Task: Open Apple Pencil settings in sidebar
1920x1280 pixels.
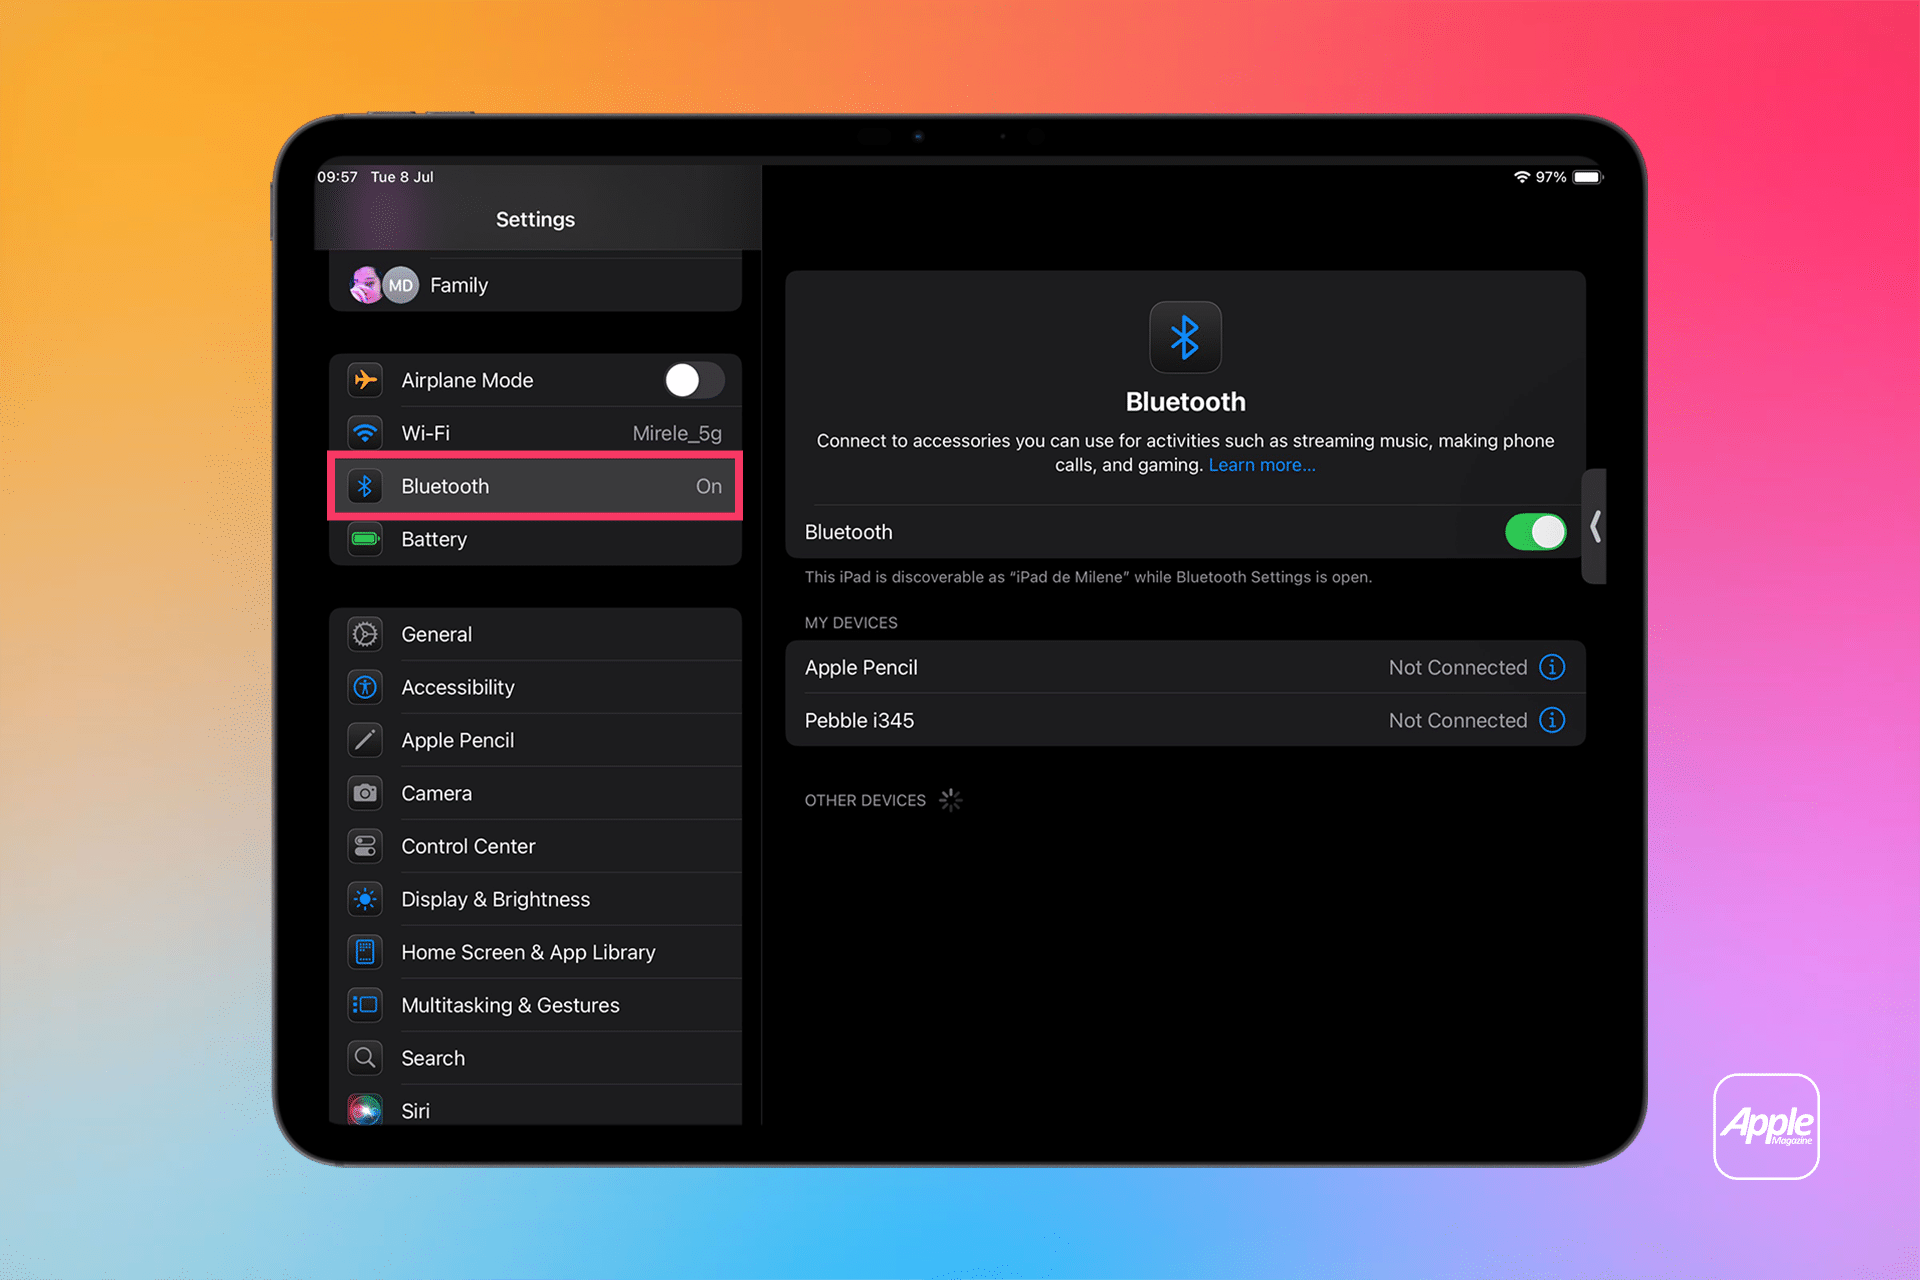Action: 535,740
